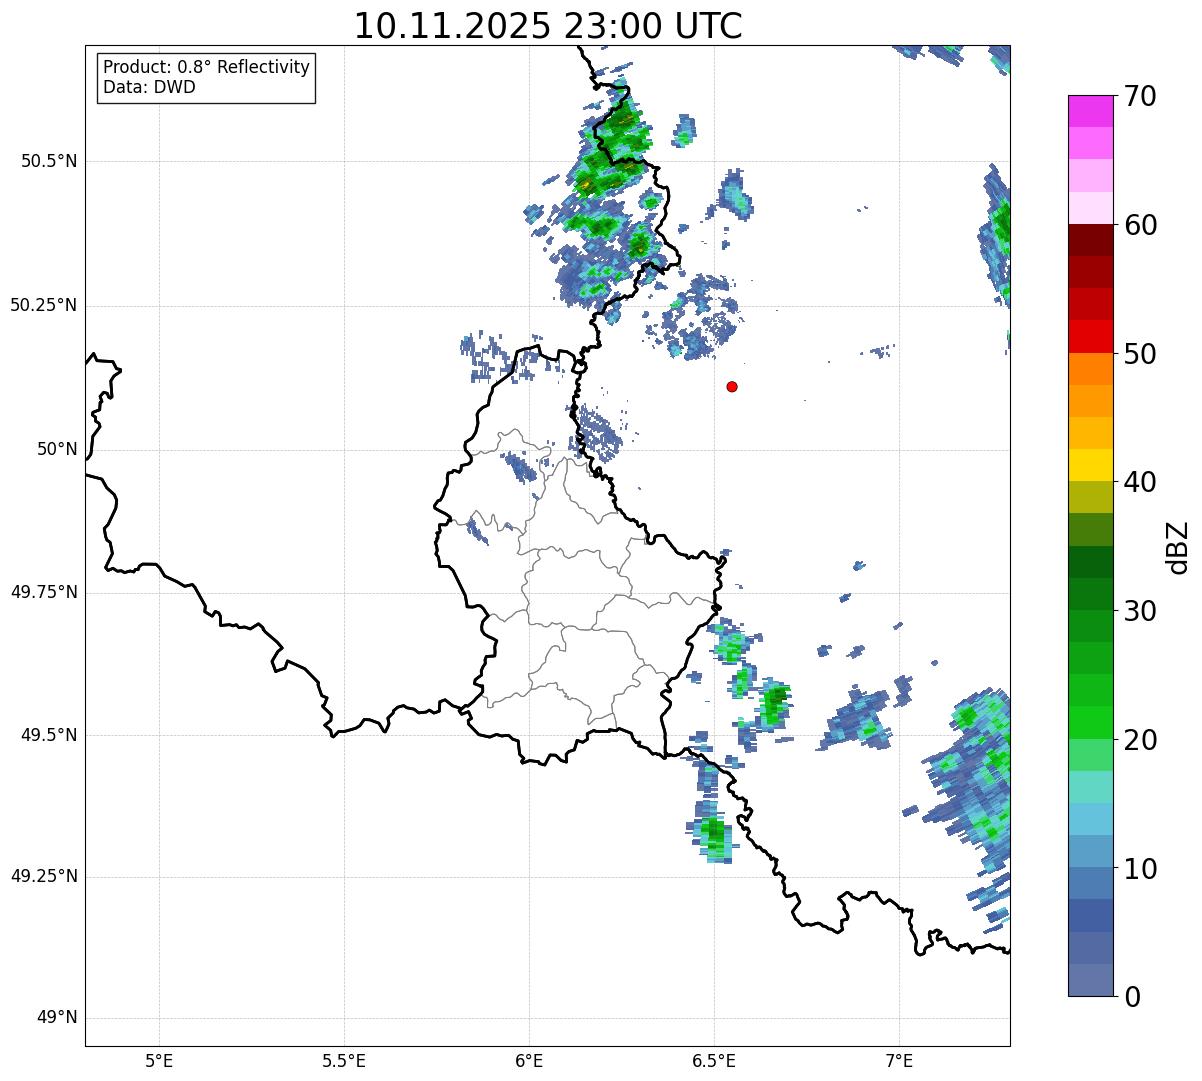The height and width of the screenshot is (1081, 1202).
Task: Click the latitude label 49.25°N
Action: (x=44, y=877)
